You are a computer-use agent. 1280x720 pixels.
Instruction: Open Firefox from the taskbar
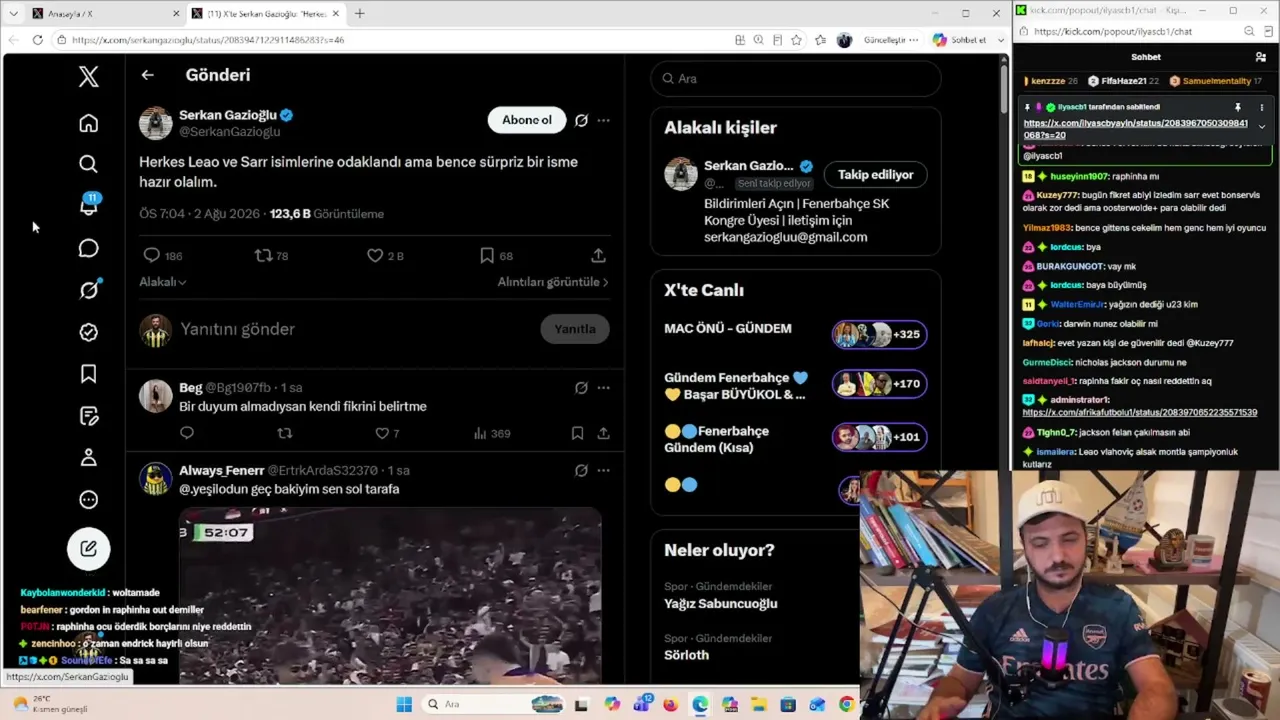[x=670, y=704]
